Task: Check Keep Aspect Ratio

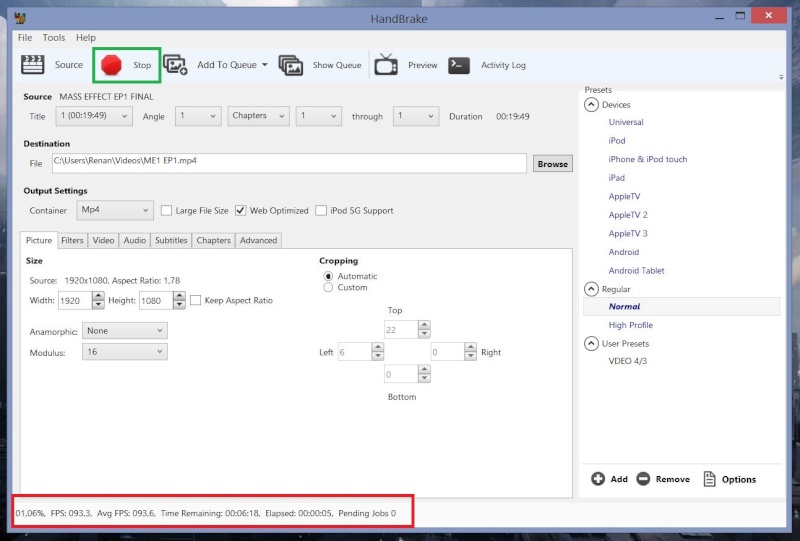Action: (x=195, y=300)
